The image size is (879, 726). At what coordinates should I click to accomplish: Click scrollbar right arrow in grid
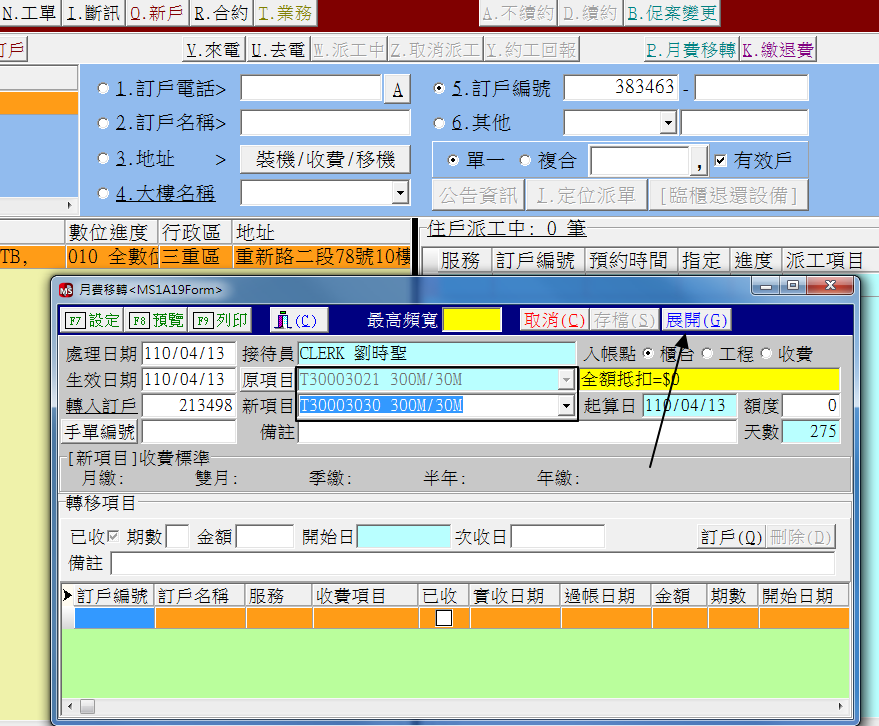(840, 706)
